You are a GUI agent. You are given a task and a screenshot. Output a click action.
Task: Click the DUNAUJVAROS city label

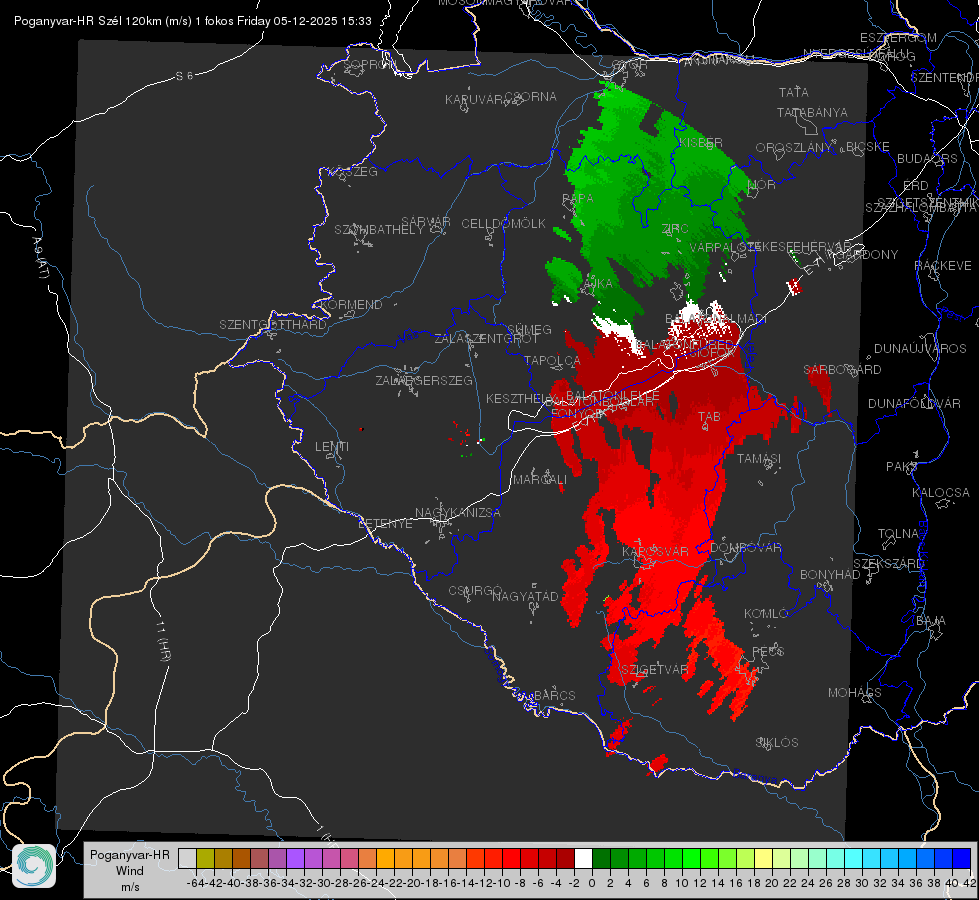[920, 349]
